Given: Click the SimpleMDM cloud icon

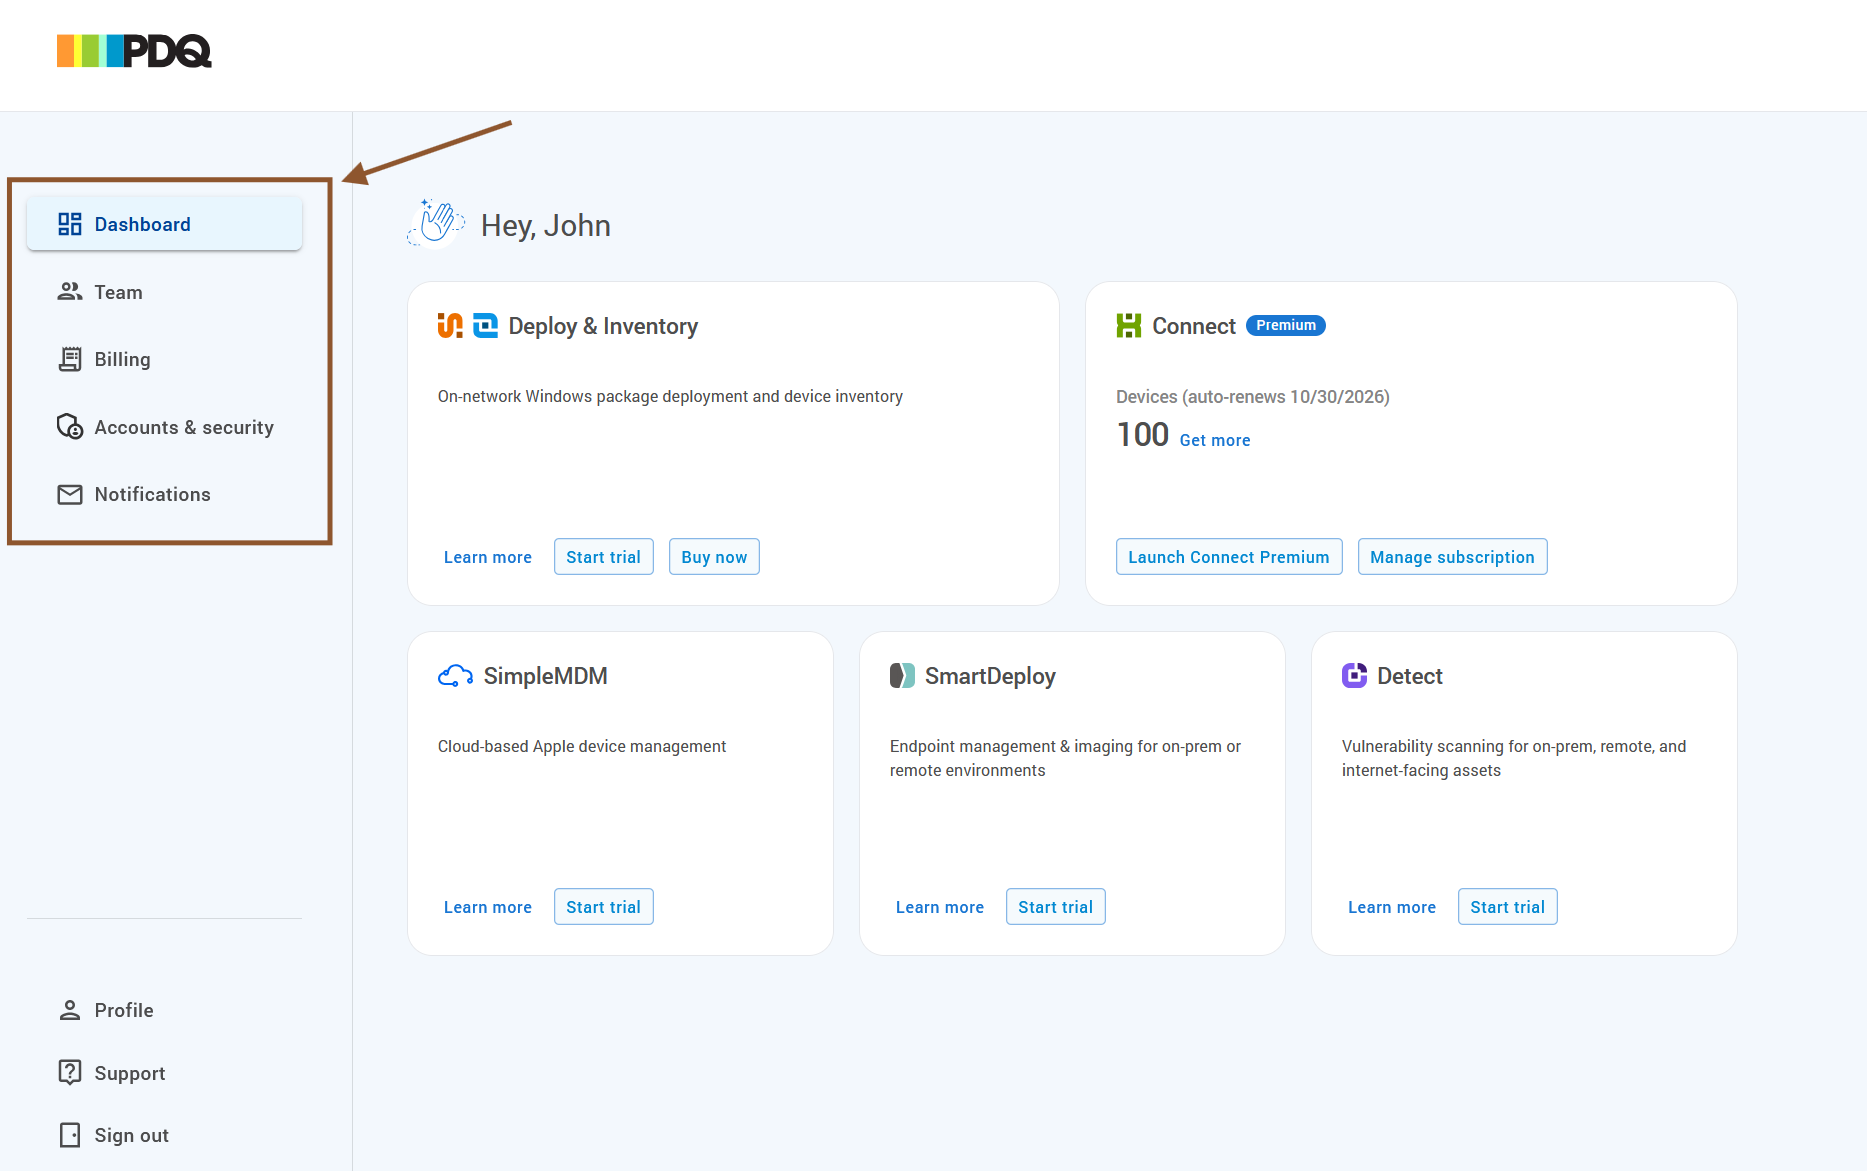Looking at the screenshot, I should click(456, 676).
